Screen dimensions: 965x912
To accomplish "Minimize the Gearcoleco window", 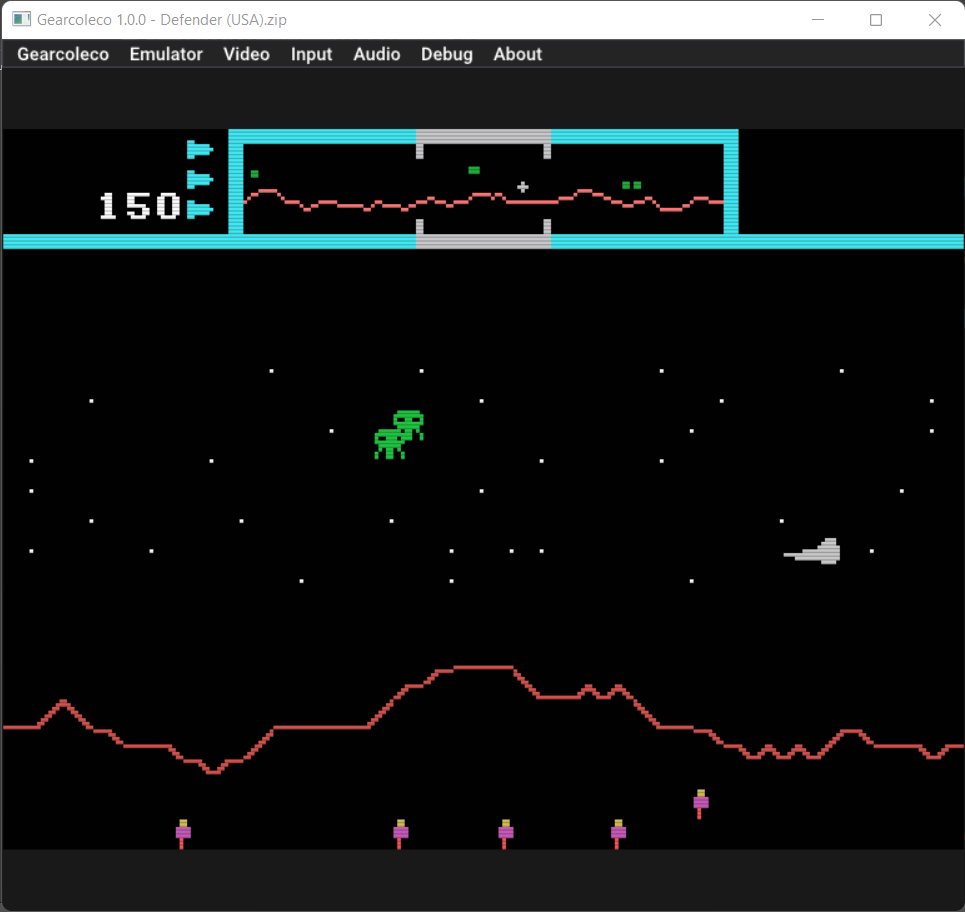I will [817, 20].
